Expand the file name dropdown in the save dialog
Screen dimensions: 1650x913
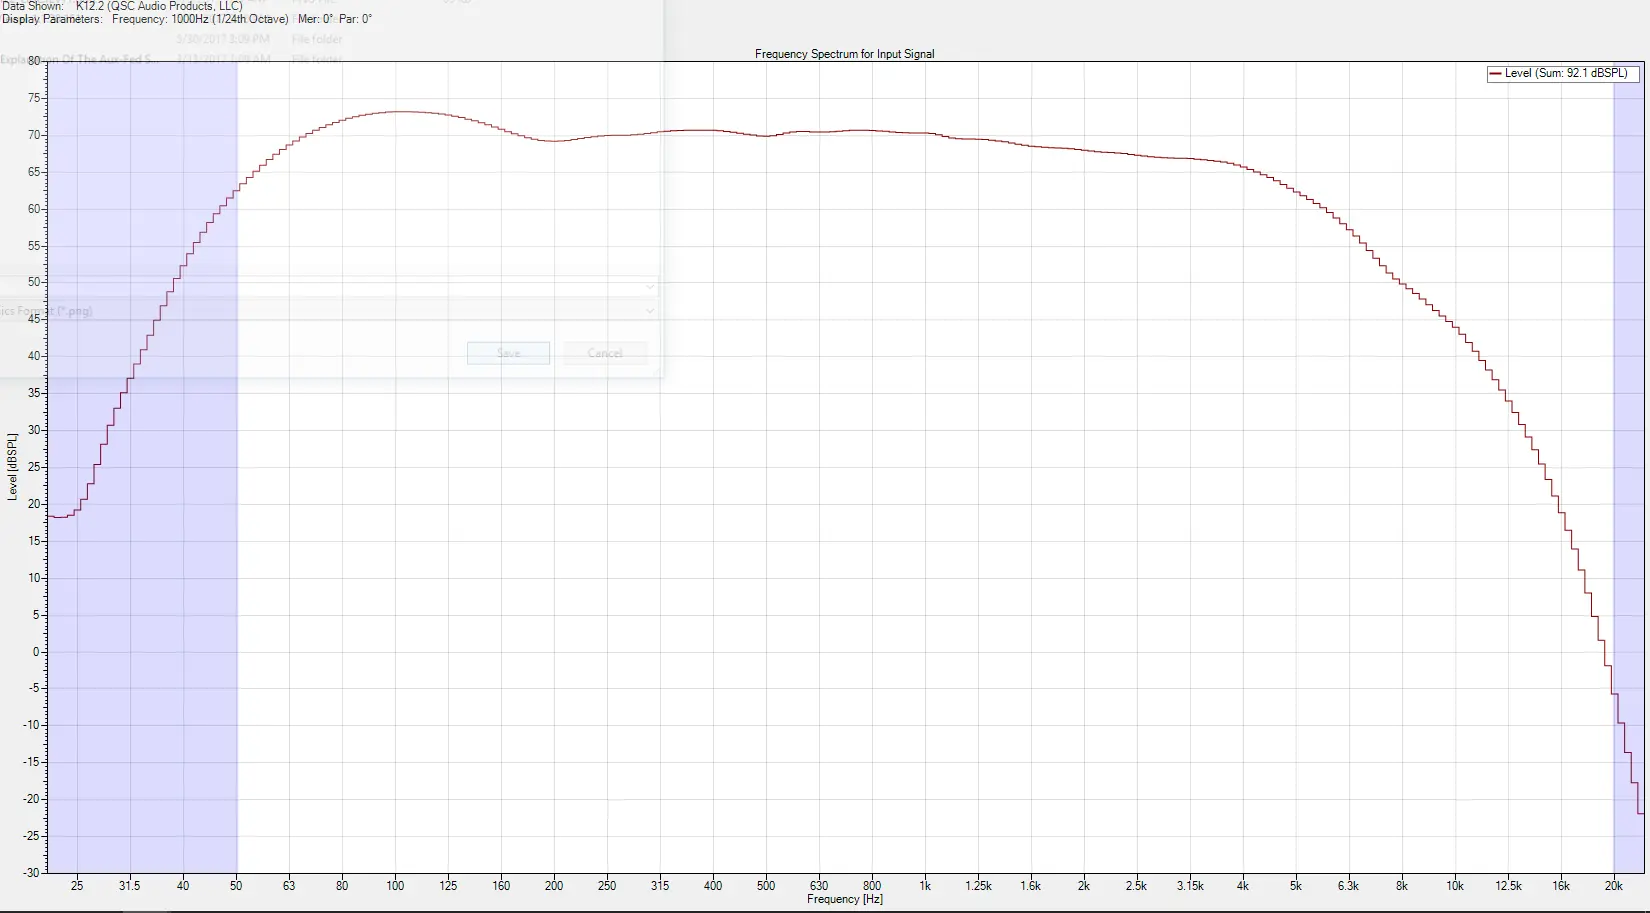[650, 287]
